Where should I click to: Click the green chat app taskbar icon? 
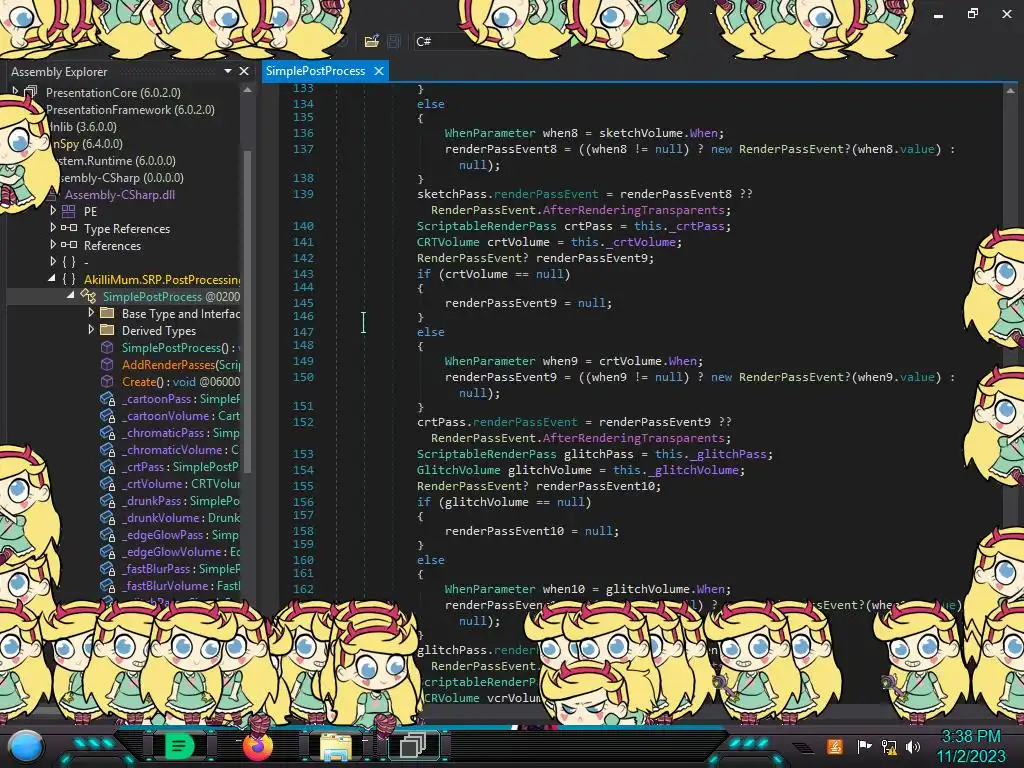coord(179,746)
